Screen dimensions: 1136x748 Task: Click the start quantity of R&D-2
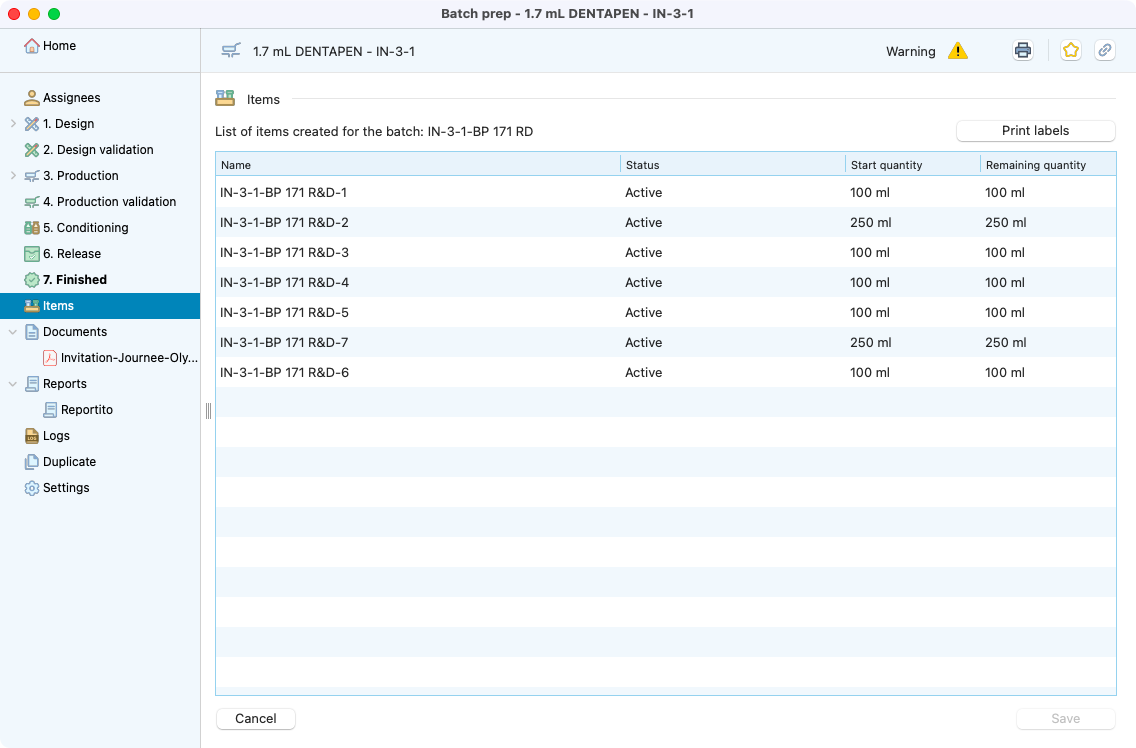pos(870,223)
